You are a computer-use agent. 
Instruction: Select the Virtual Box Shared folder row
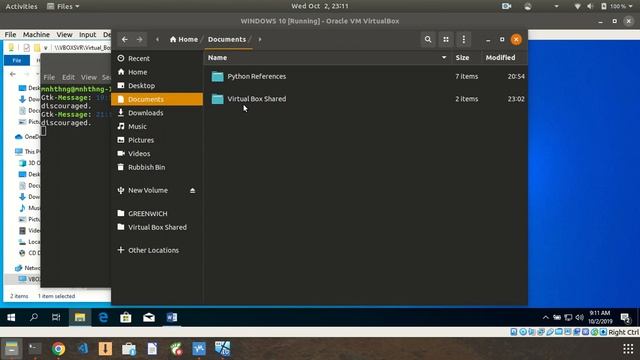click(x=366, y=99)
